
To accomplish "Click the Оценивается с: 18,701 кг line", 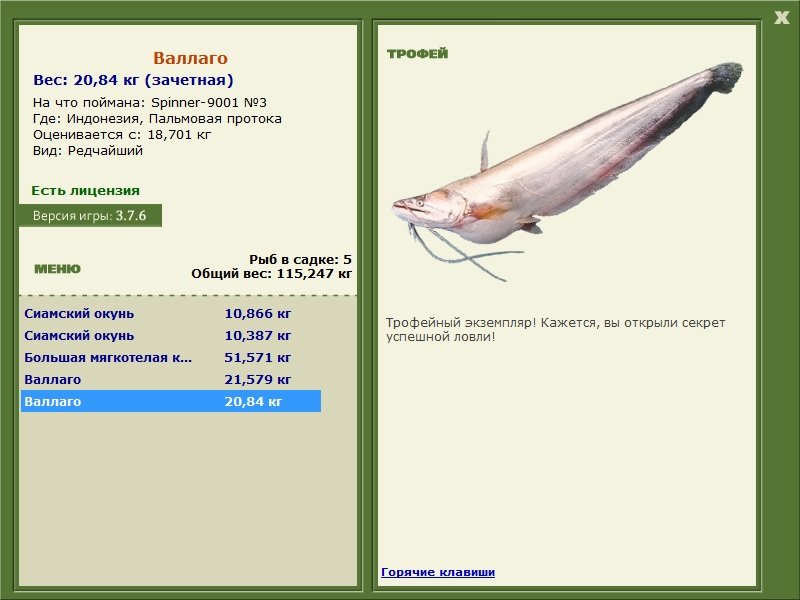I will [x=122, y=135].
